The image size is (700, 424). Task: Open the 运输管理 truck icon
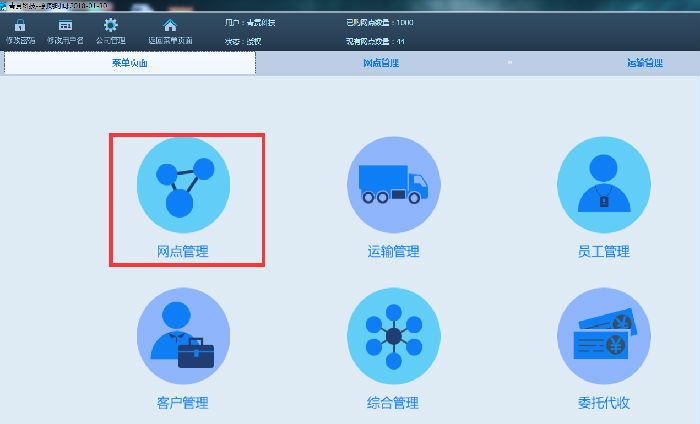point(393,184)
